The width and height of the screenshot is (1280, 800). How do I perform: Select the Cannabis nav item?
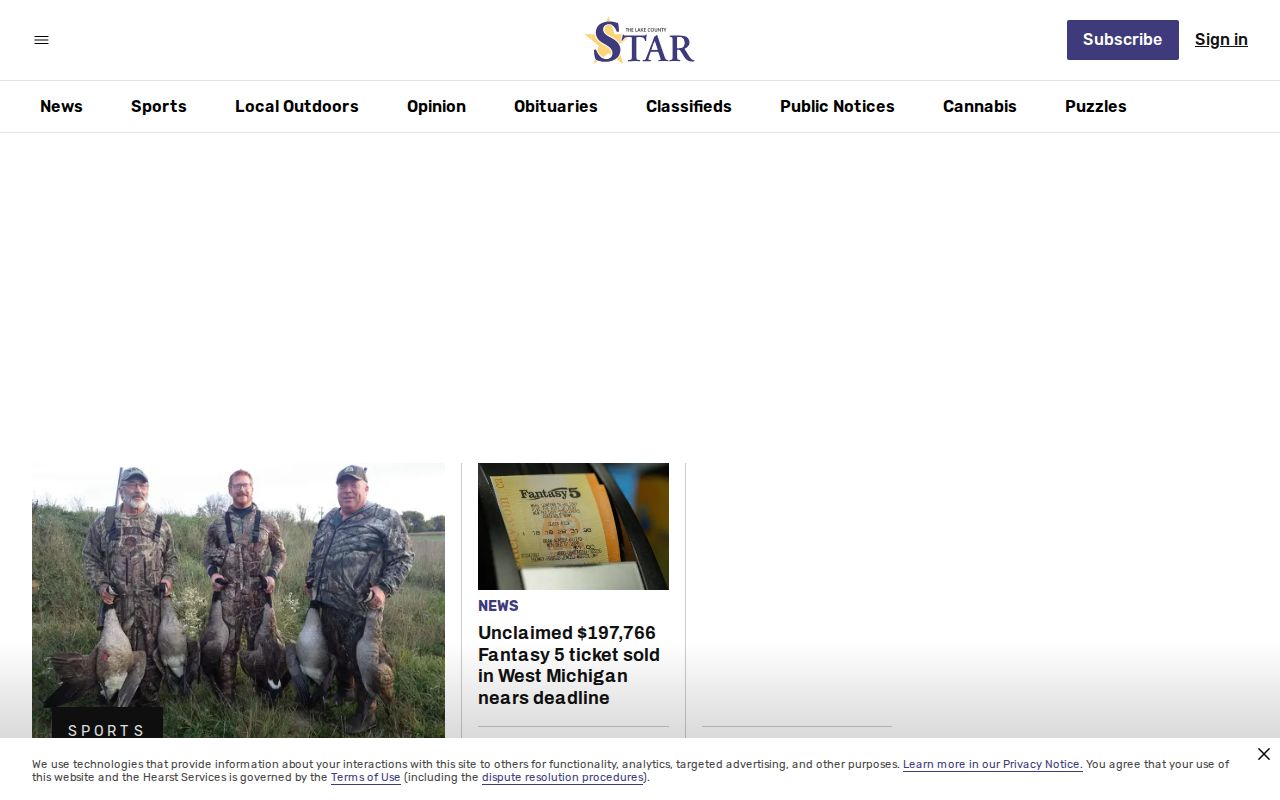coord(980,106)
